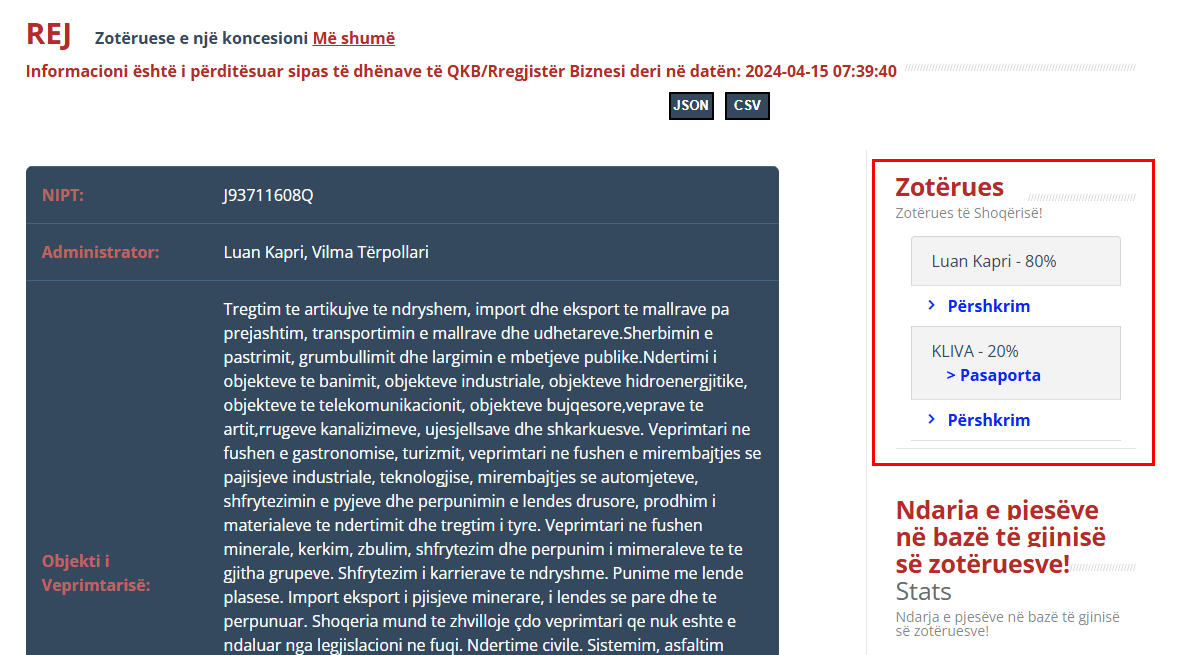The width and height of the screenshot is (1180, 655).
Task: Click the 'Objekti i Veprimtarisë:' label
Action: click(96, 573)
